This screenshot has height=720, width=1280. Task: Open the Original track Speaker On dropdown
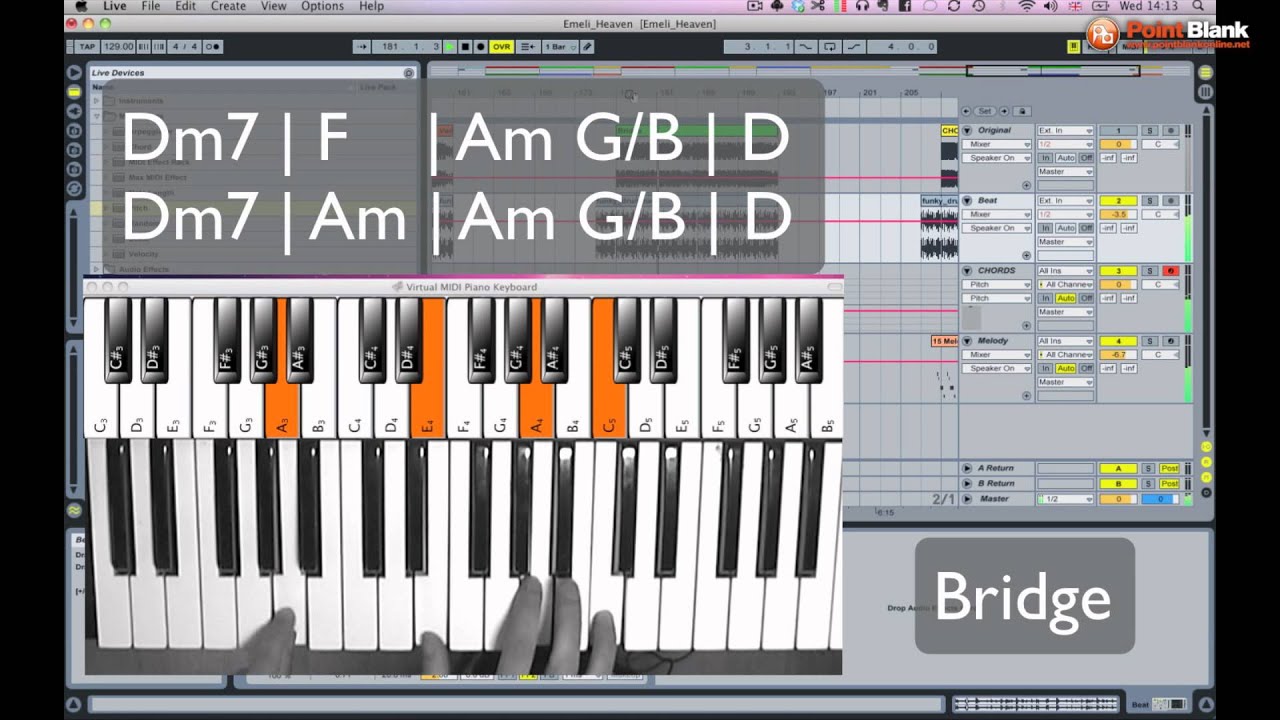(x=996, y=158)
